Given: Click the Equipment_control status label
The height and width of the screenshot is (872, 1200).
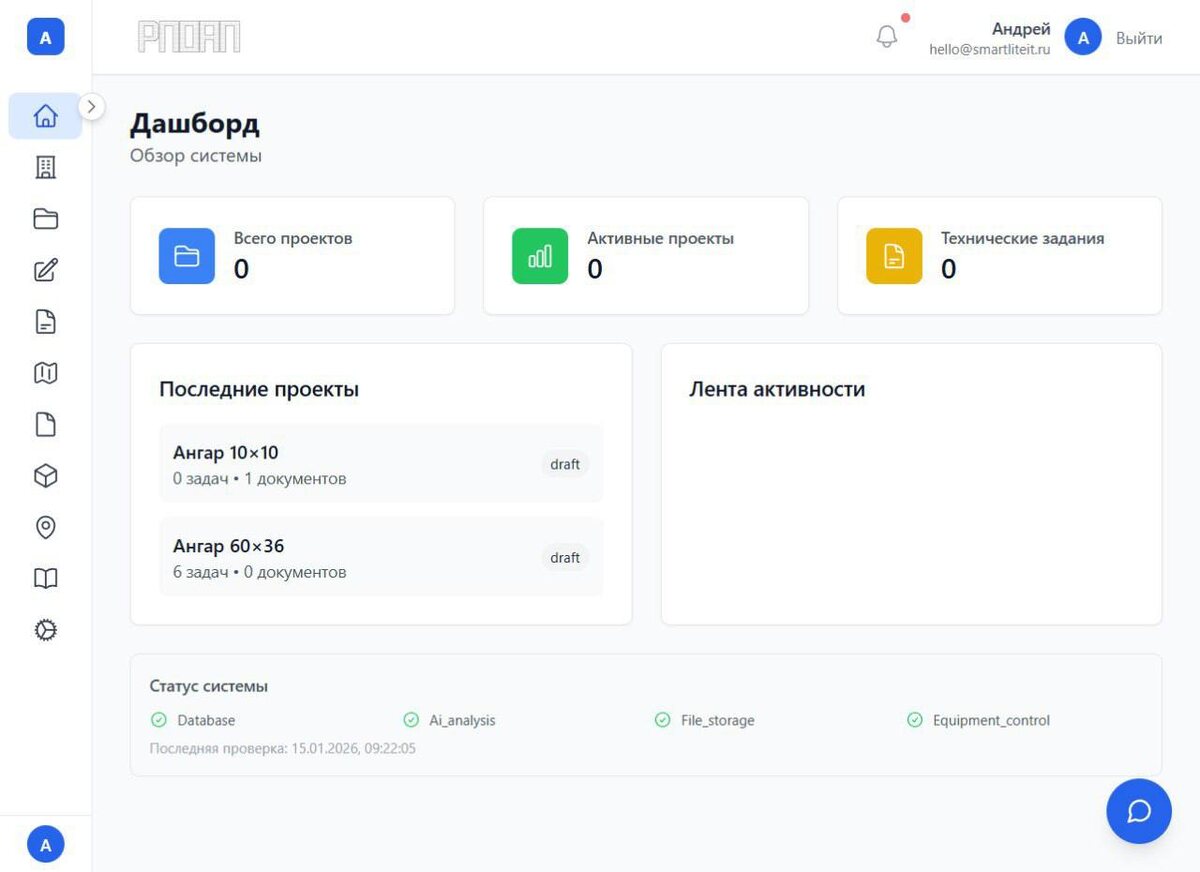Looking at the screenshot, I should (x=991, y=720).
